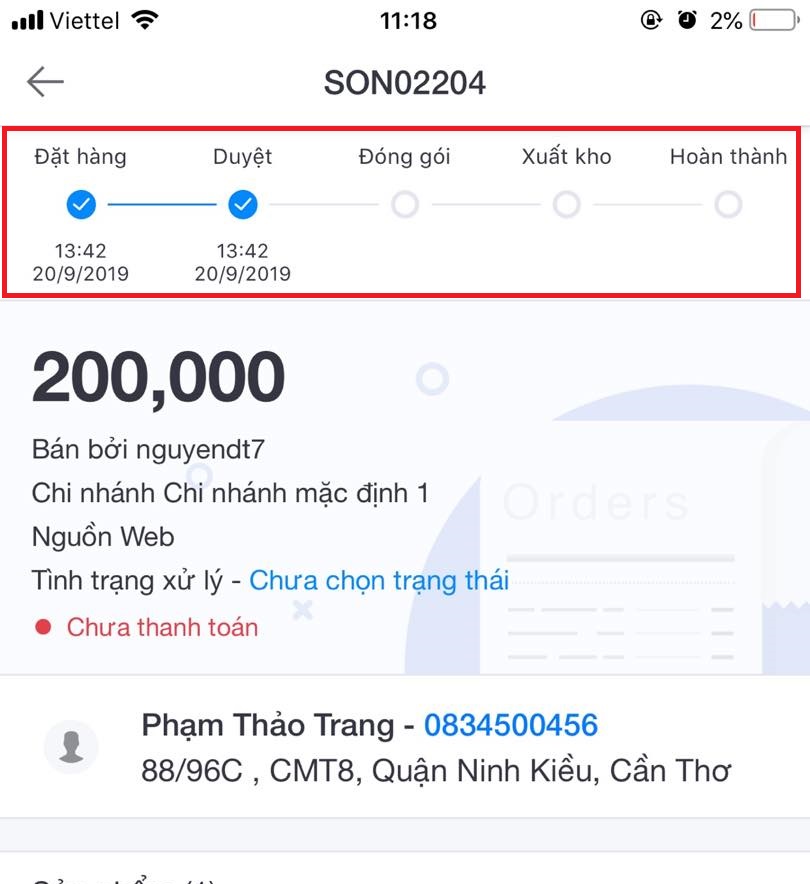Tap the rotation lock status icon
810x884 pixels.
point(651,21)
